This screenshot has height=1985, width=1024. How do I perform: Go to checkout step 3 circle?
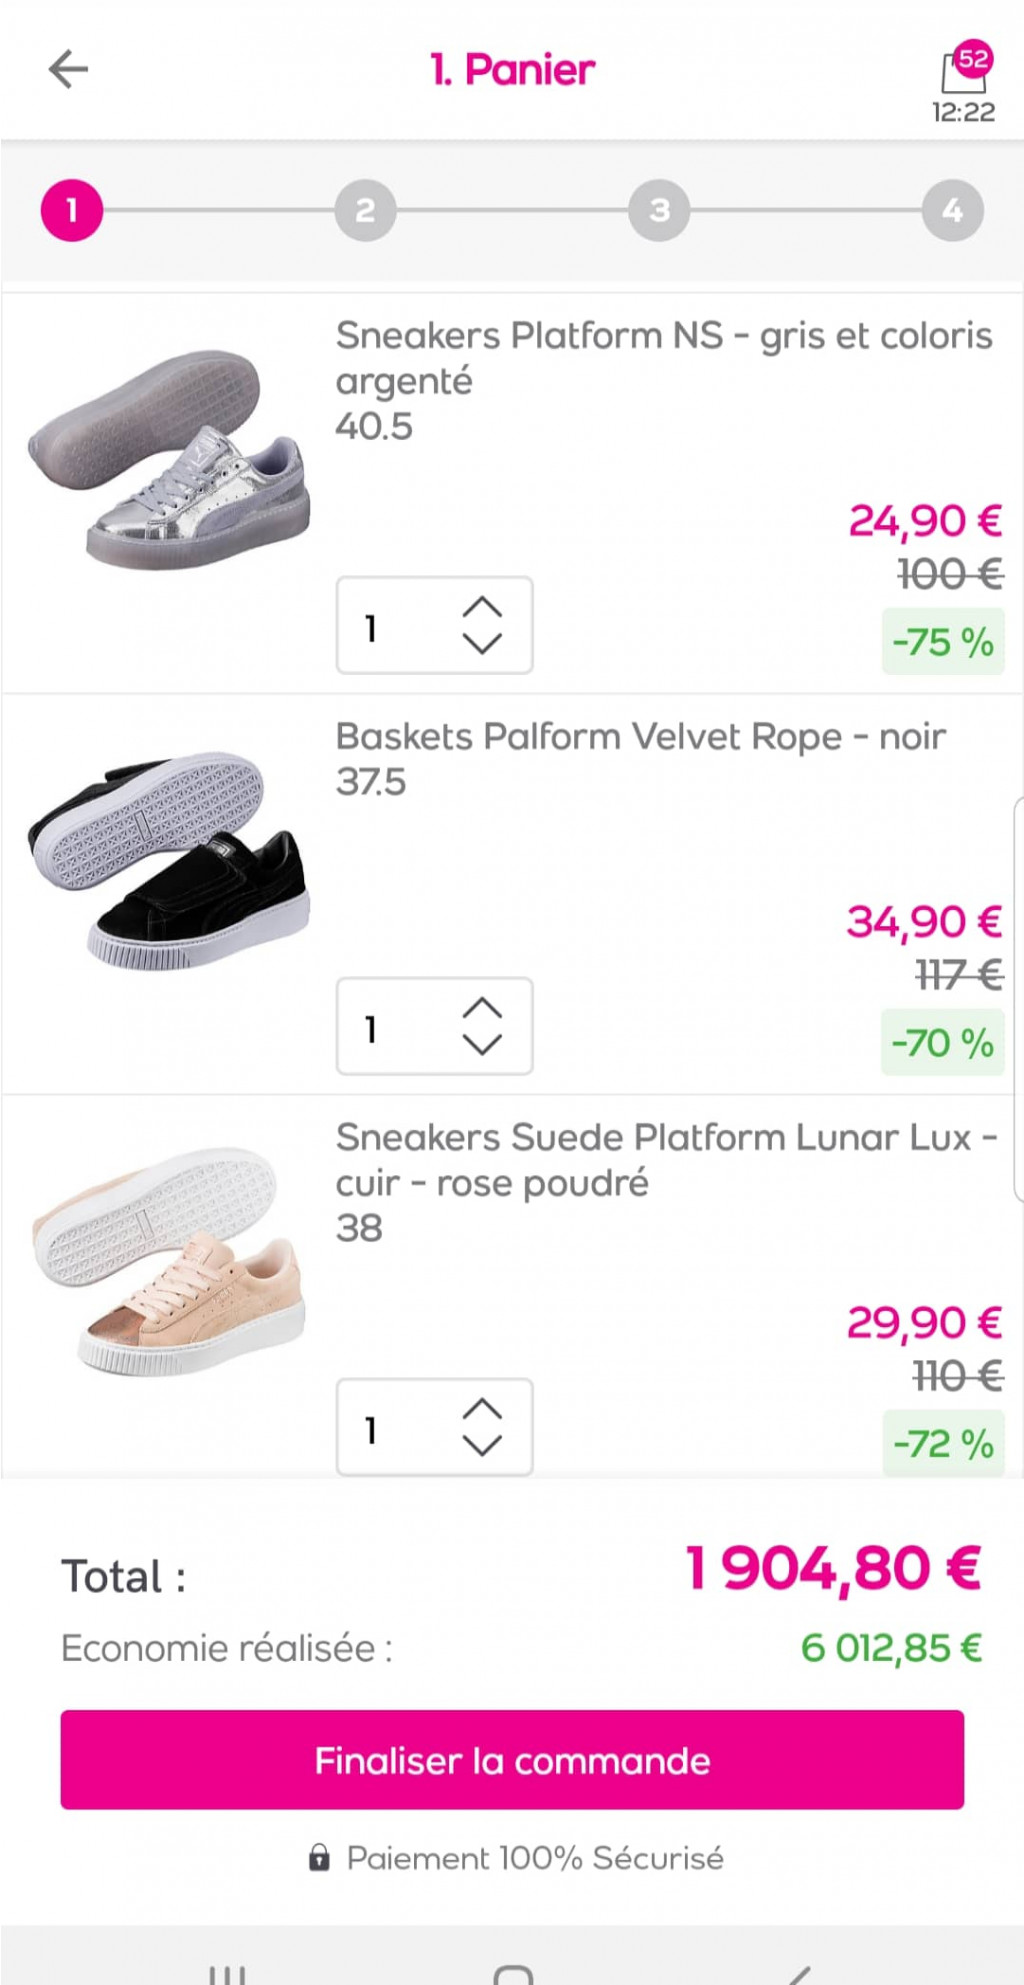coord(659,211)
